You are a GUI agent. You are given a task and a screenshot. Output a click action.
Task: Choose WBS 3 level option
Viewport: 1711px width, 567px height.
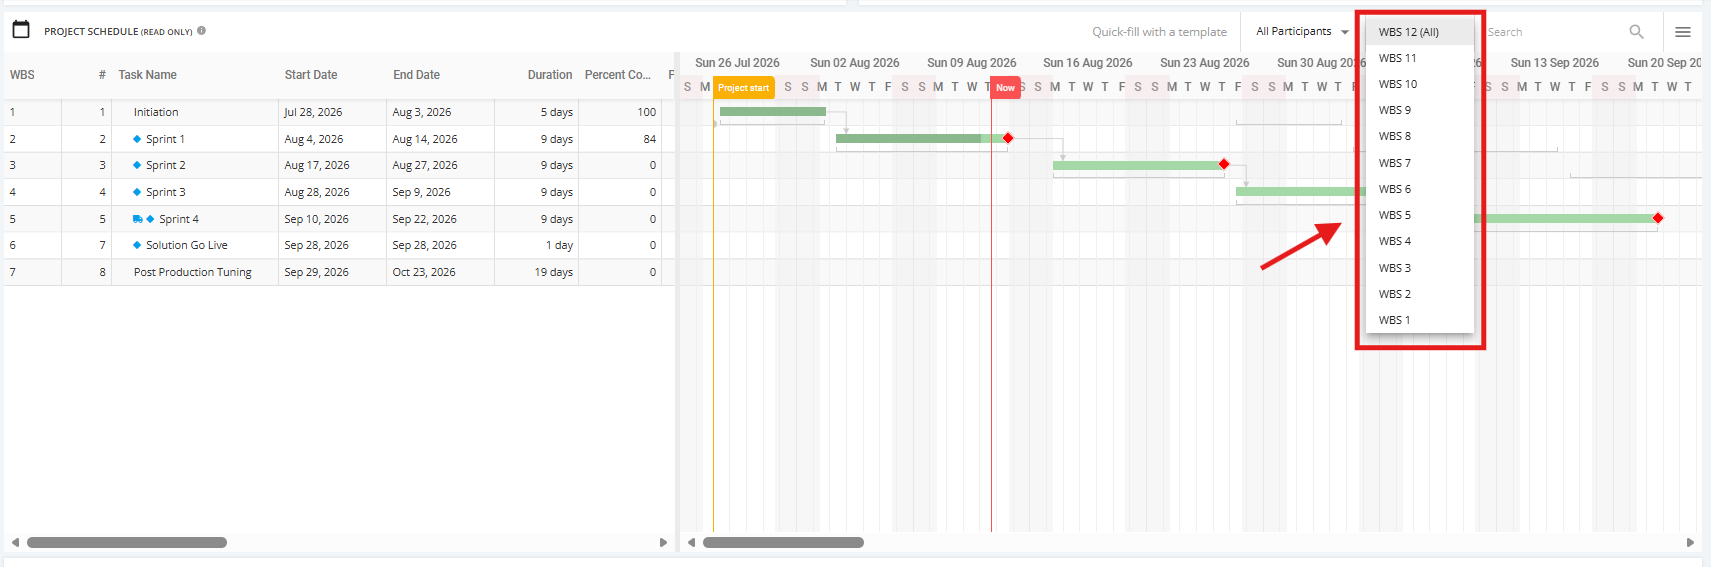[1420, 268]
